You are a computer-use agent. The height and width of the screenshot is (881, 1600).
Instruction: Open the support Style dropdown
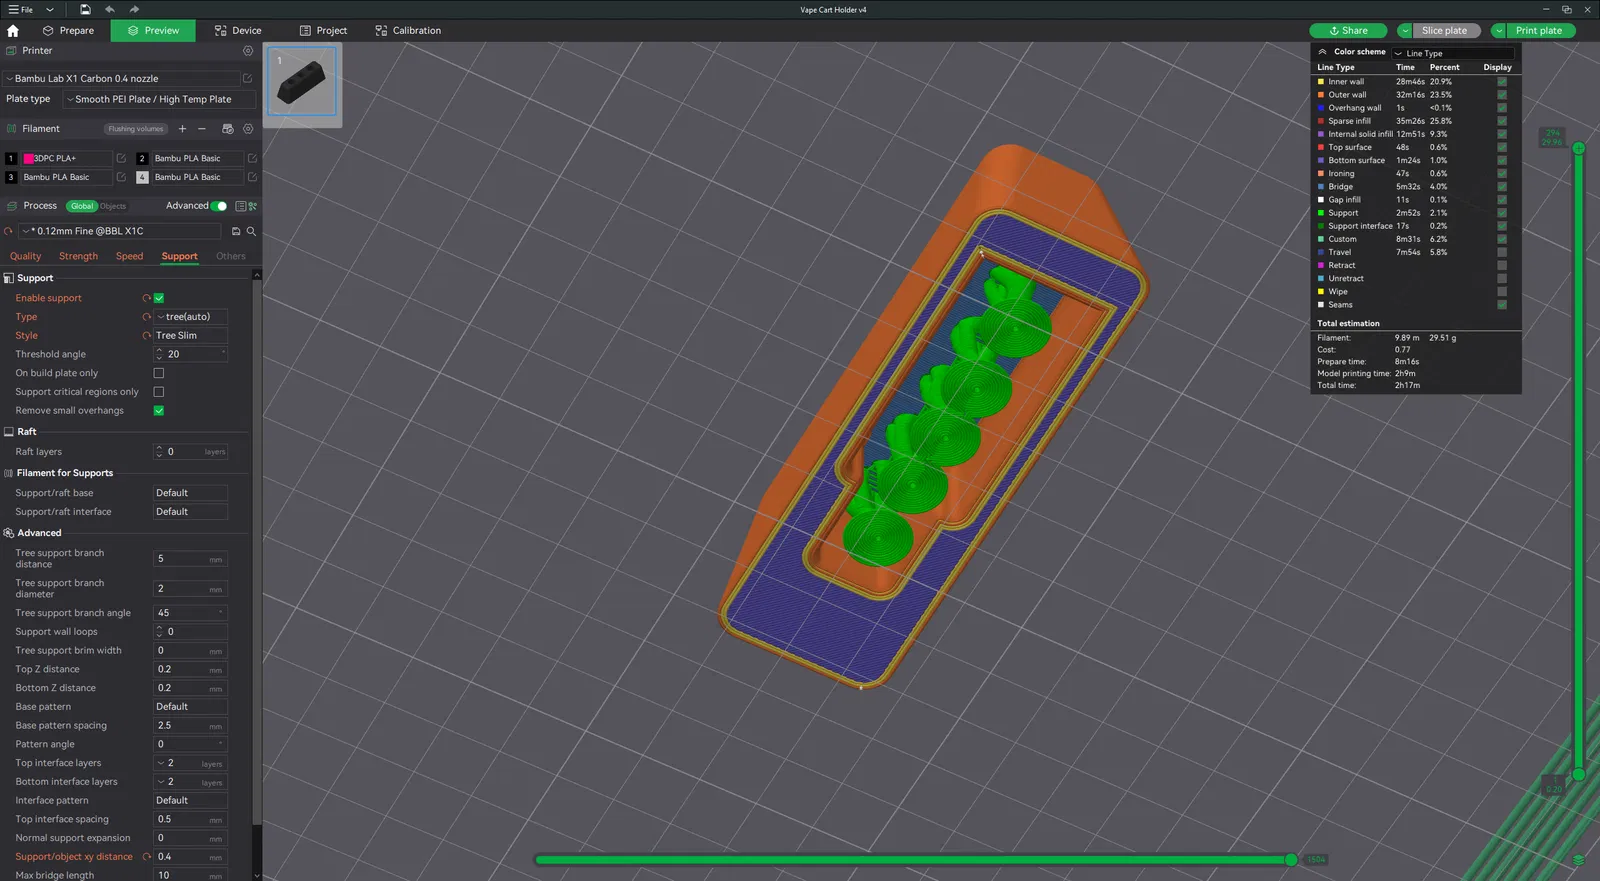(190, 336)
